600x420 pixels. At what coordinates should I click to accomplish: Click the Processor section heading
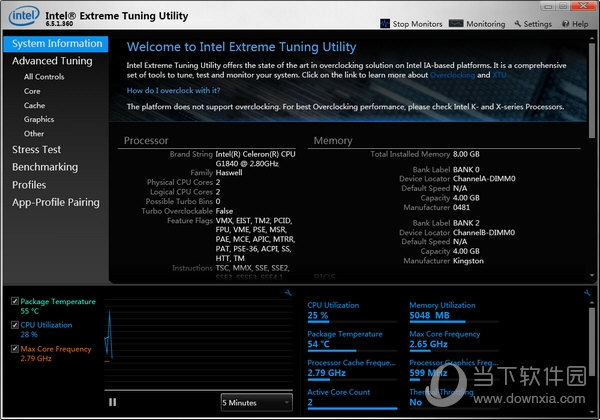(x=146, y=141)
